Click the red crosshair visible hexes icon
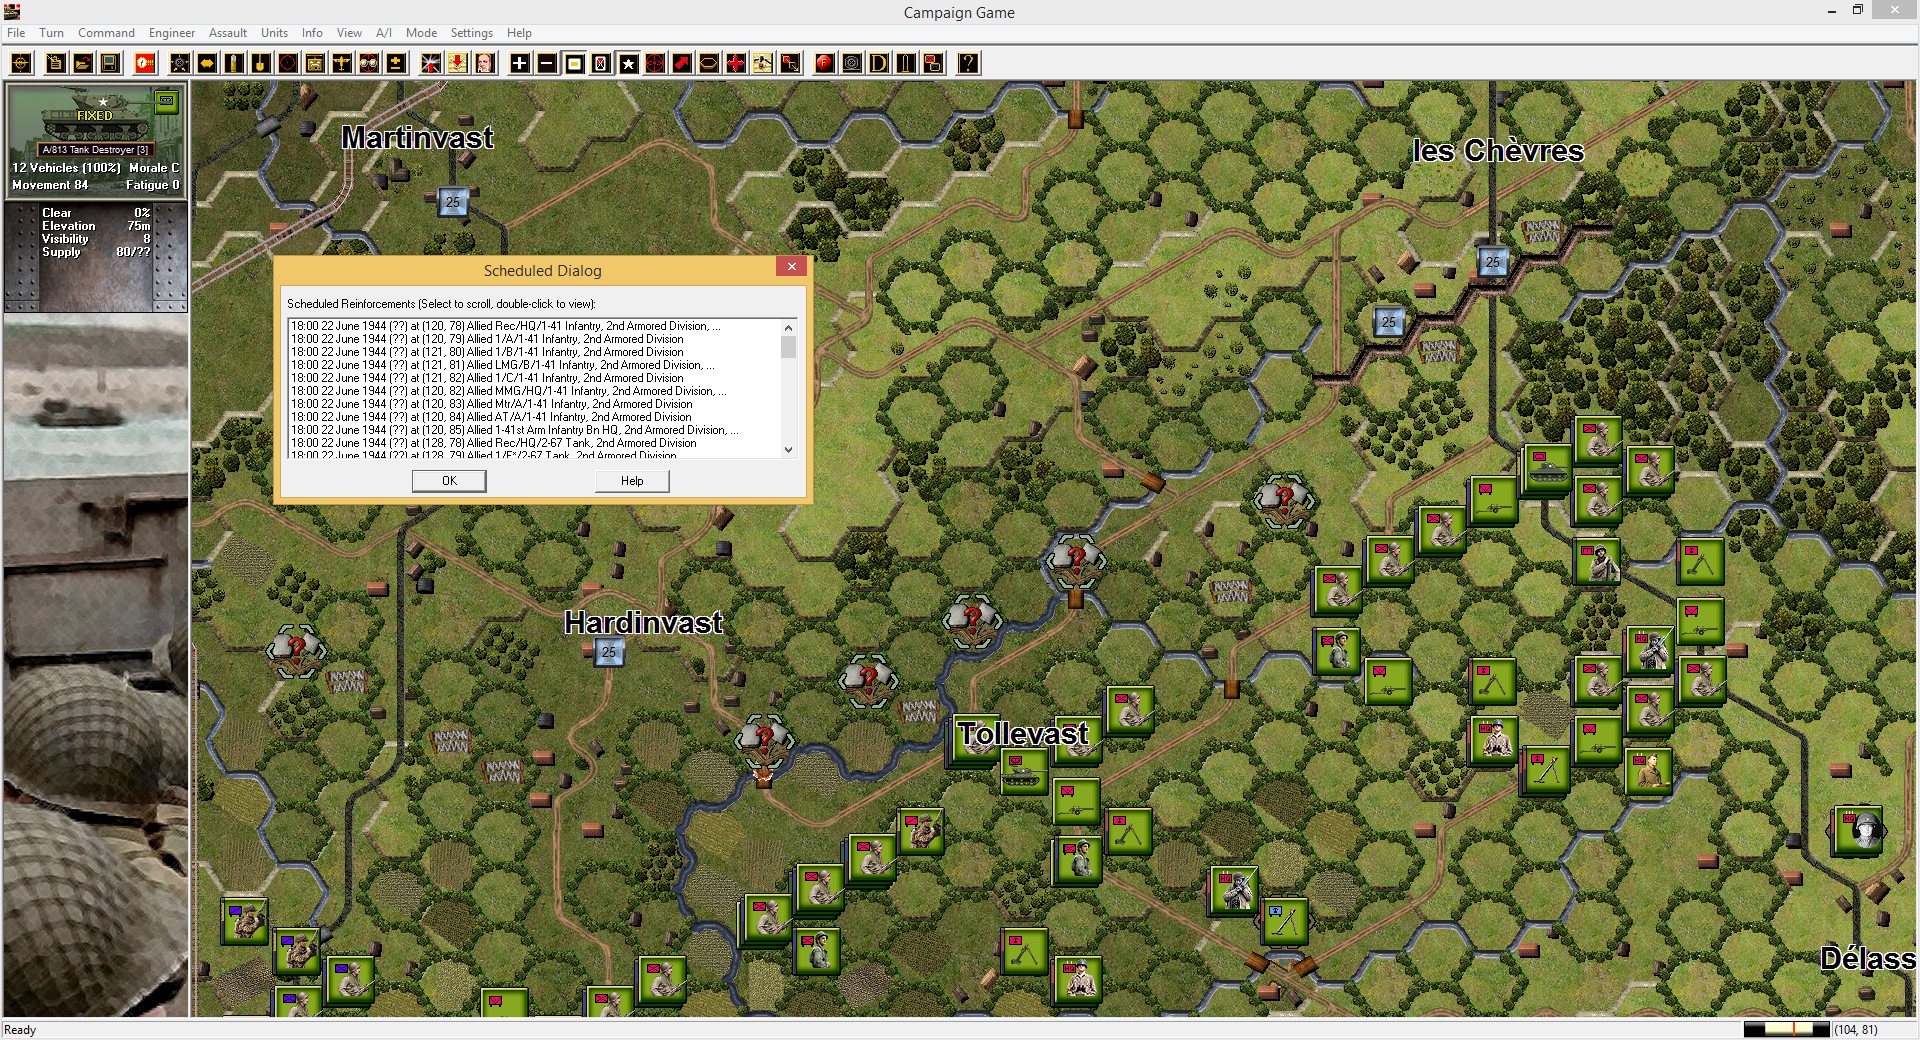Screen dimensions: 1920x1040 tap(655, 63)
